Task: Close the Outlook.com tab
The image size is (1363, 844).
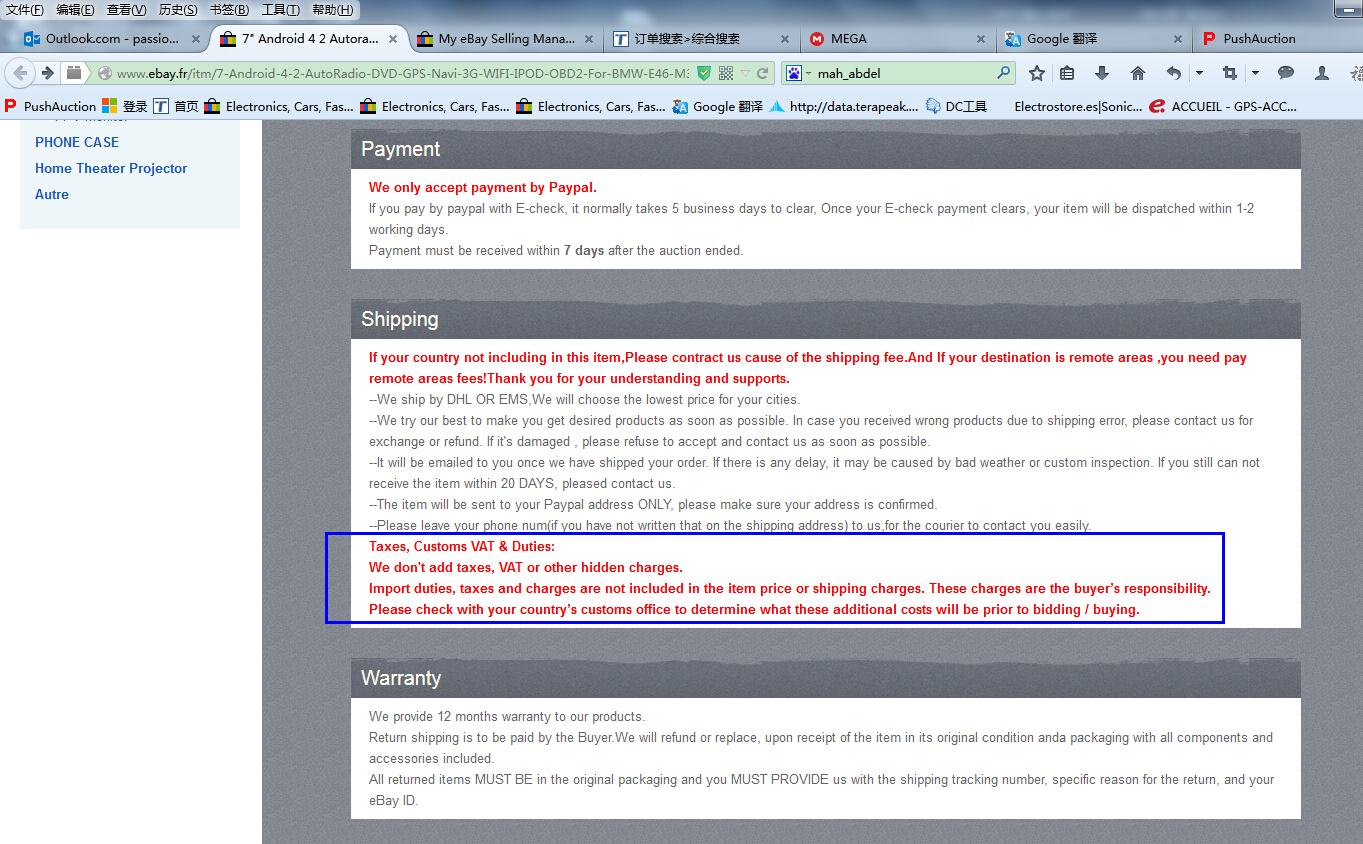Action: click(x=196, y=40)
